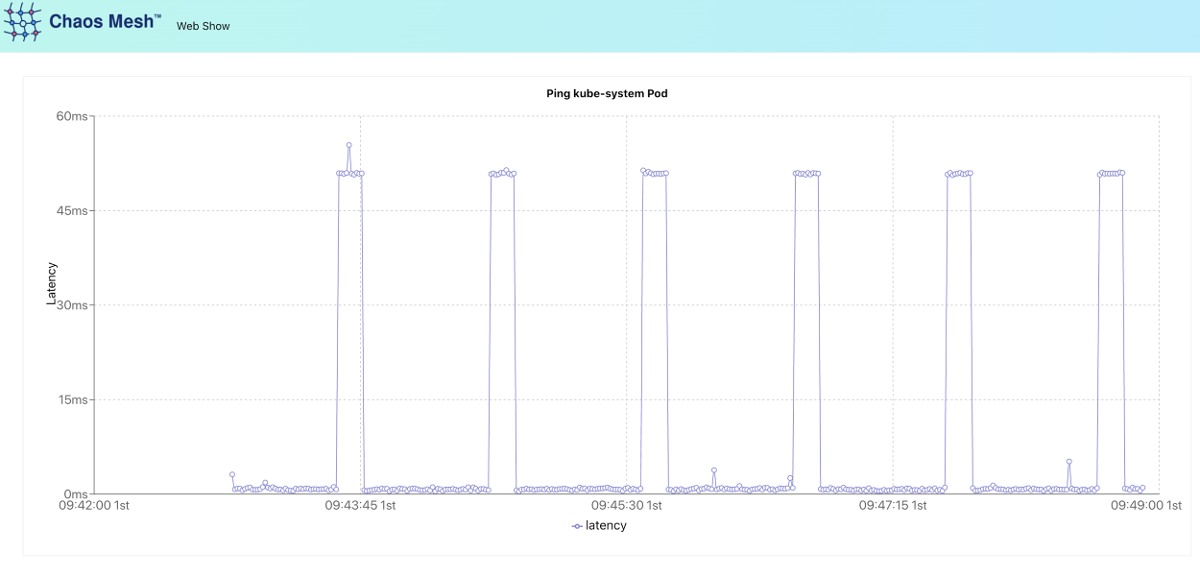Click the 45ms y-axis label
Viewport: 1200px width, 564px height.
point(72,211)
